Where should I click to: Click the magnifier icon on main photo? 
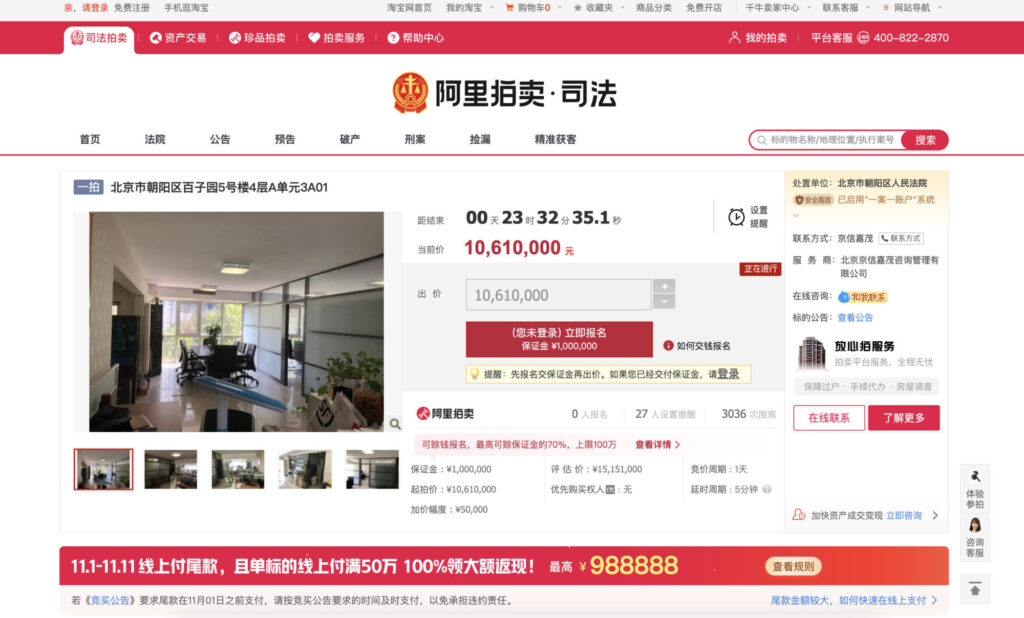point(395,424)
